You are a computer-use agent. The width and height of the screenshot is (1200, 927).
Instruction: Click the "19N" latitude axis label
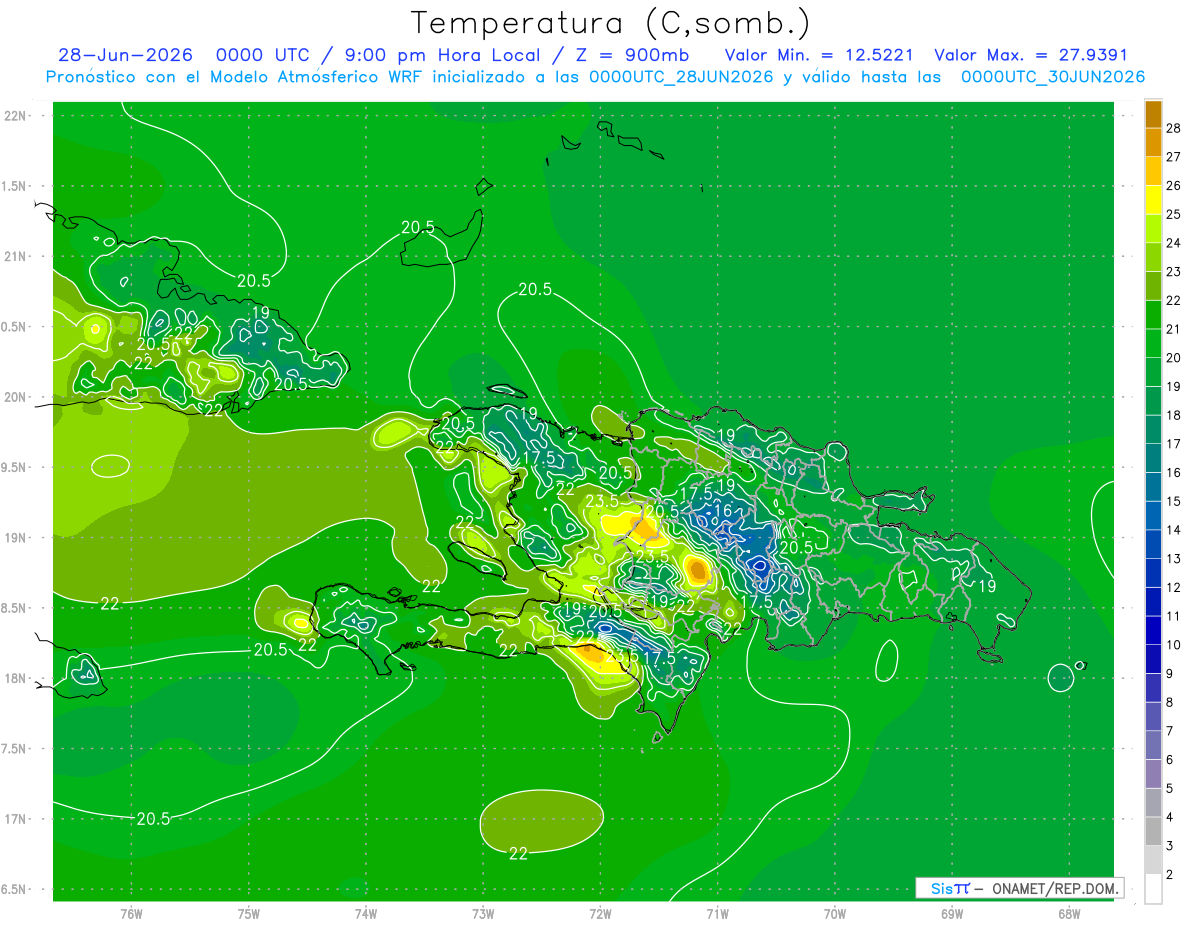click(x=16, y=538)
